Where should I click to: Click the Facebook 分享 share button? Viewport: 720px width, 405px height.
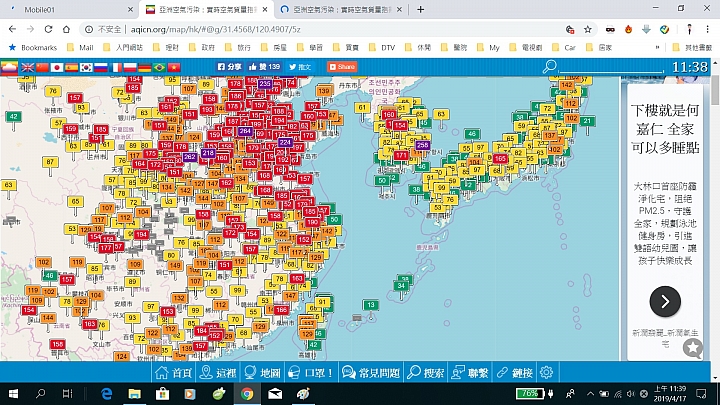pos(230,67)
